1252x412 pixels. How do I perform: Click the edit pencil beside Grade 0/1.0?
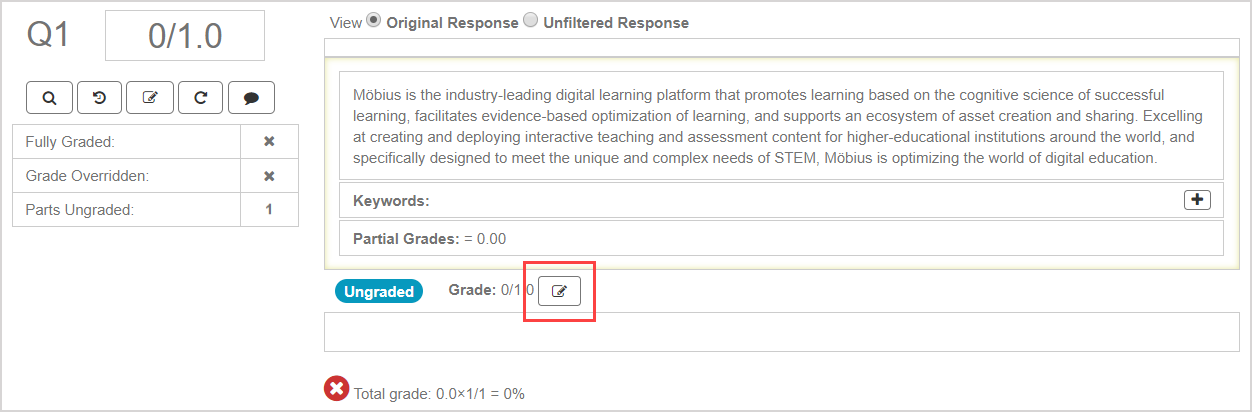(x=559, y=291)
